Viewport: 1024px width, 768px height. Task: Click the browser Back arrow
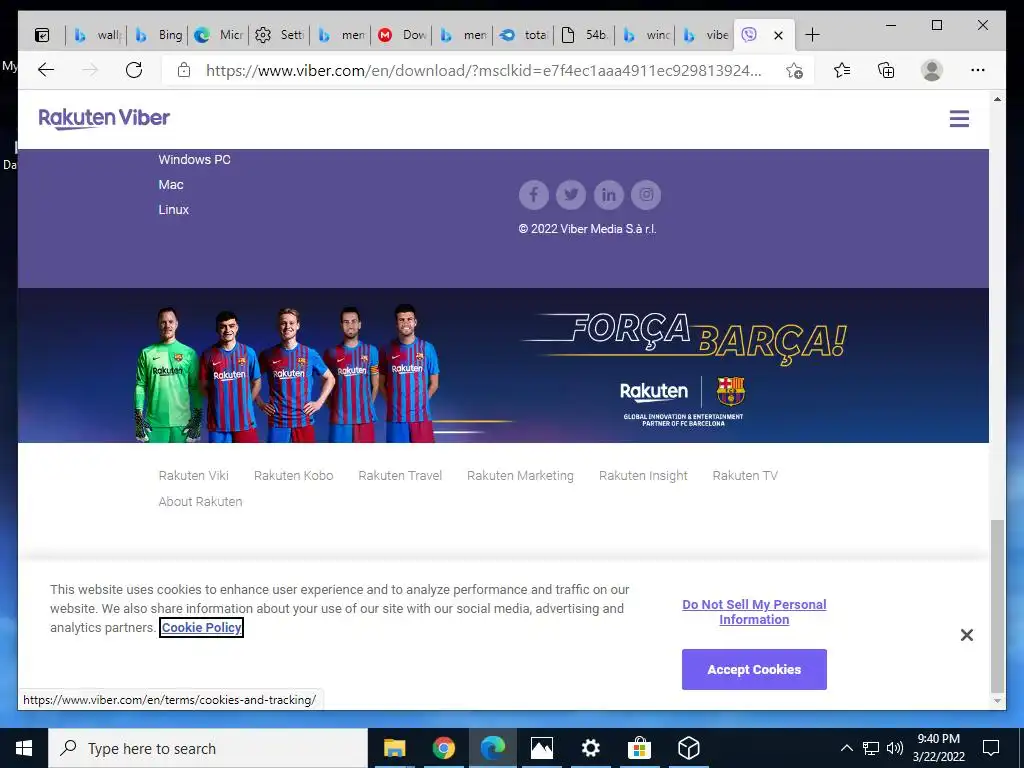coord(46,70)
